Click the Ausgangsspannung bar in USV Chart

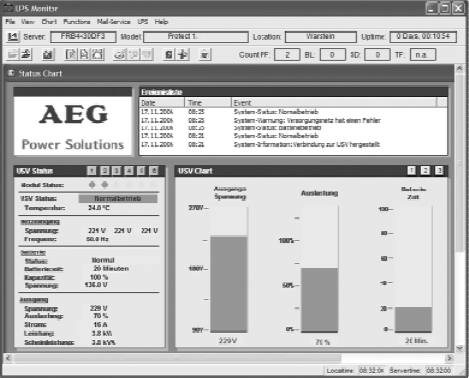pyautogui.click(x=229, y=284)
